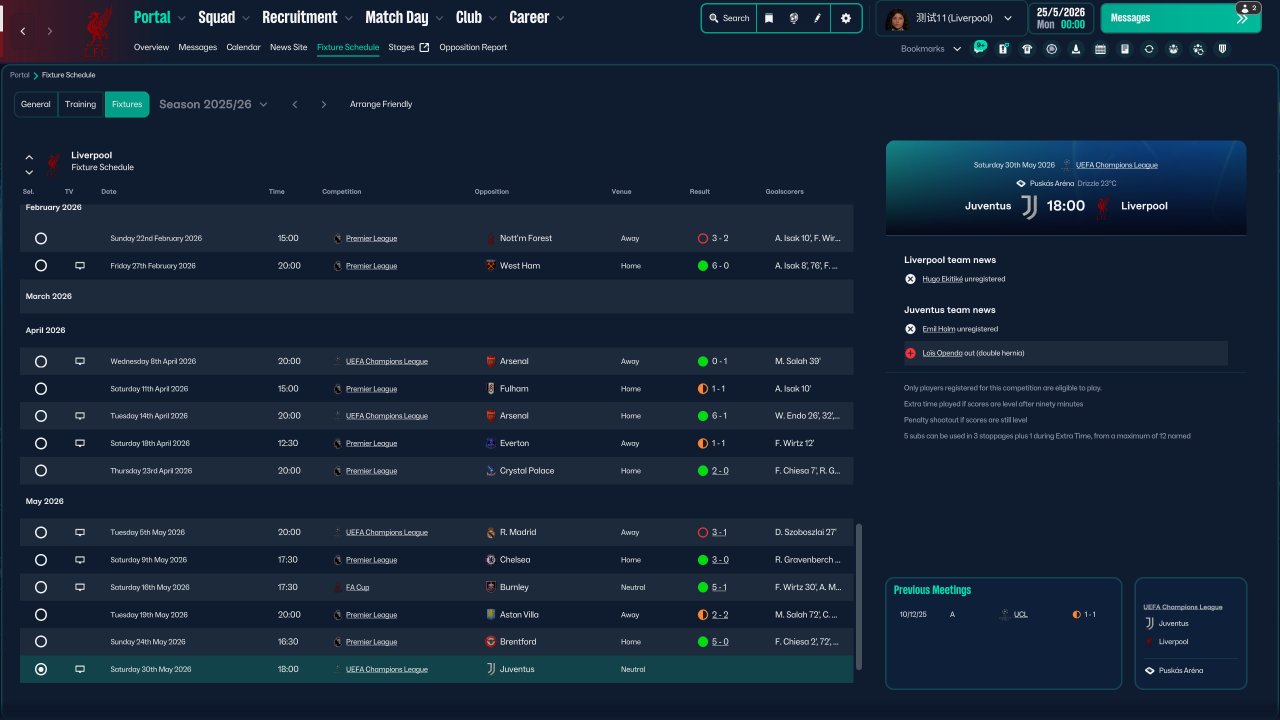Image resolution: width=1280 pixels, height=720 pixels.
Task: Open the calendar shortcut icon in bookmarks bar
Action: [1100, 49]
